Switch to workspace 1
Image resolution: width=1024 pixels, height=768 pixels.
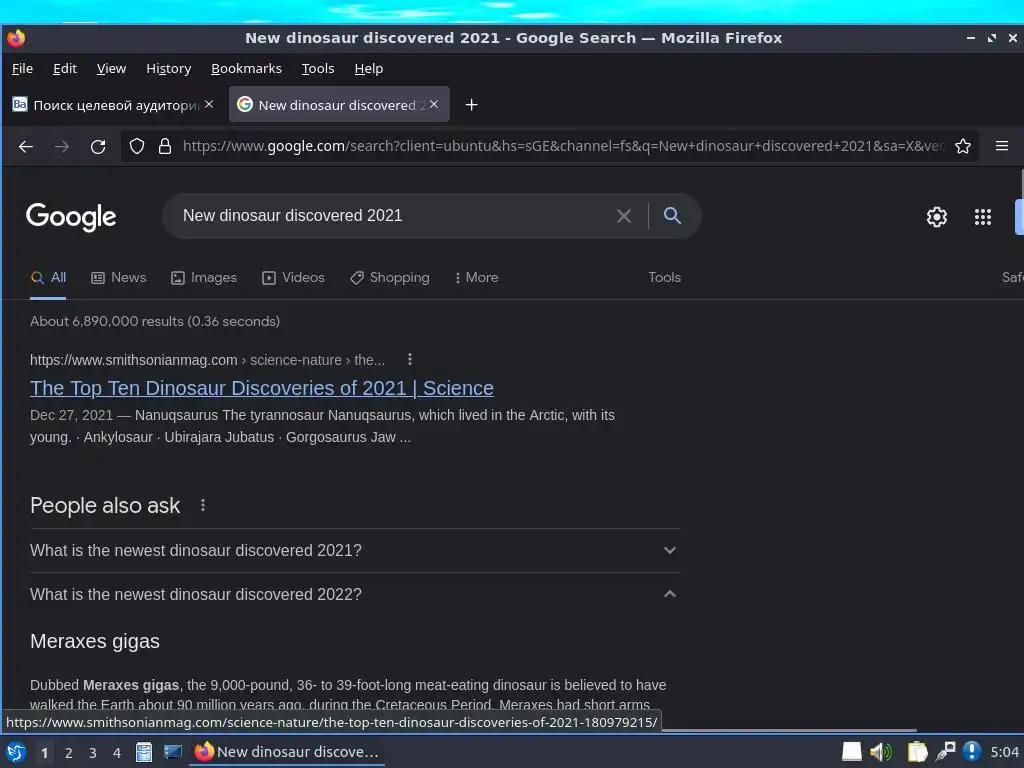[x=44, y=753]
